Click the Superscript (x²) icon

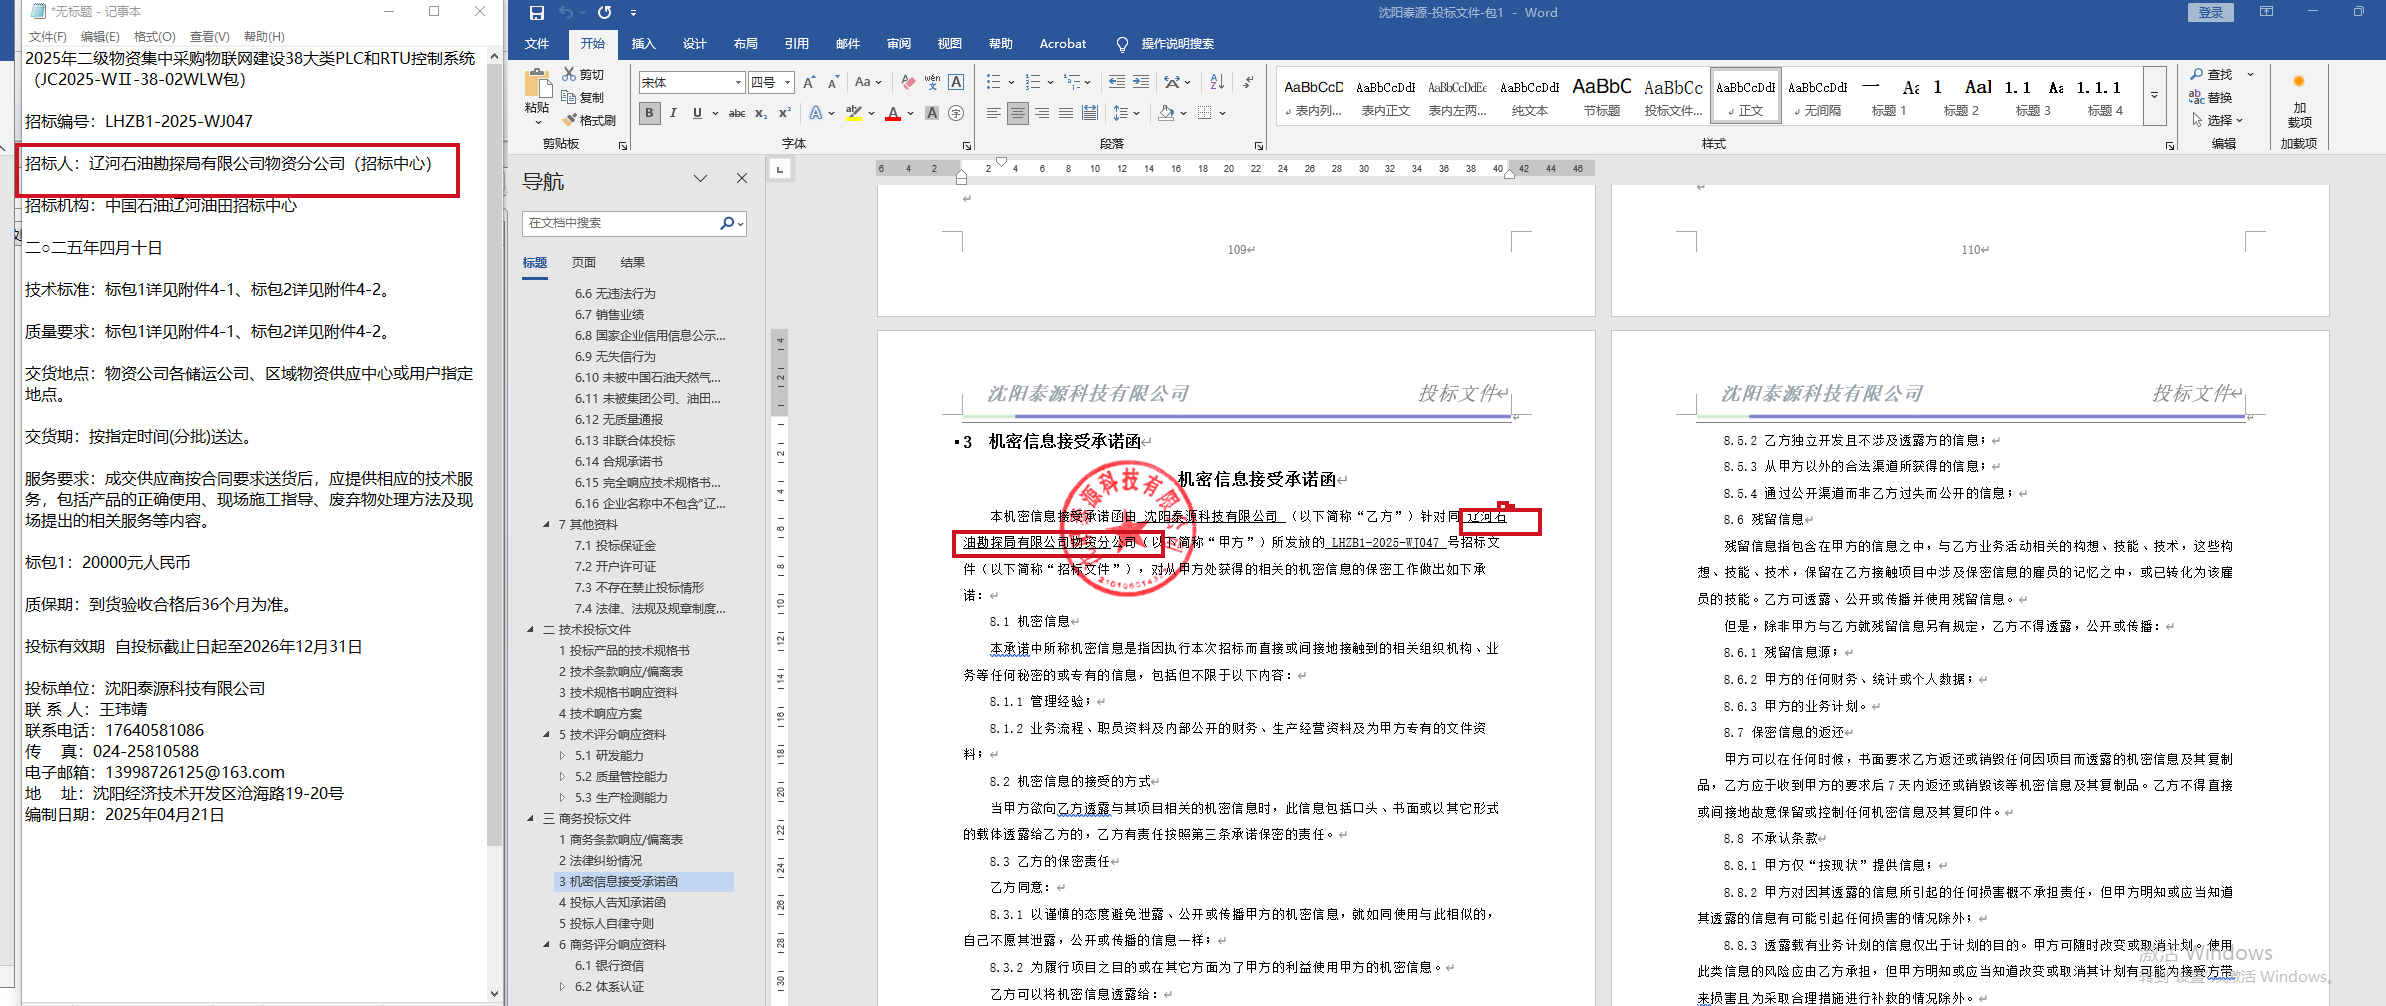point(785,113)
